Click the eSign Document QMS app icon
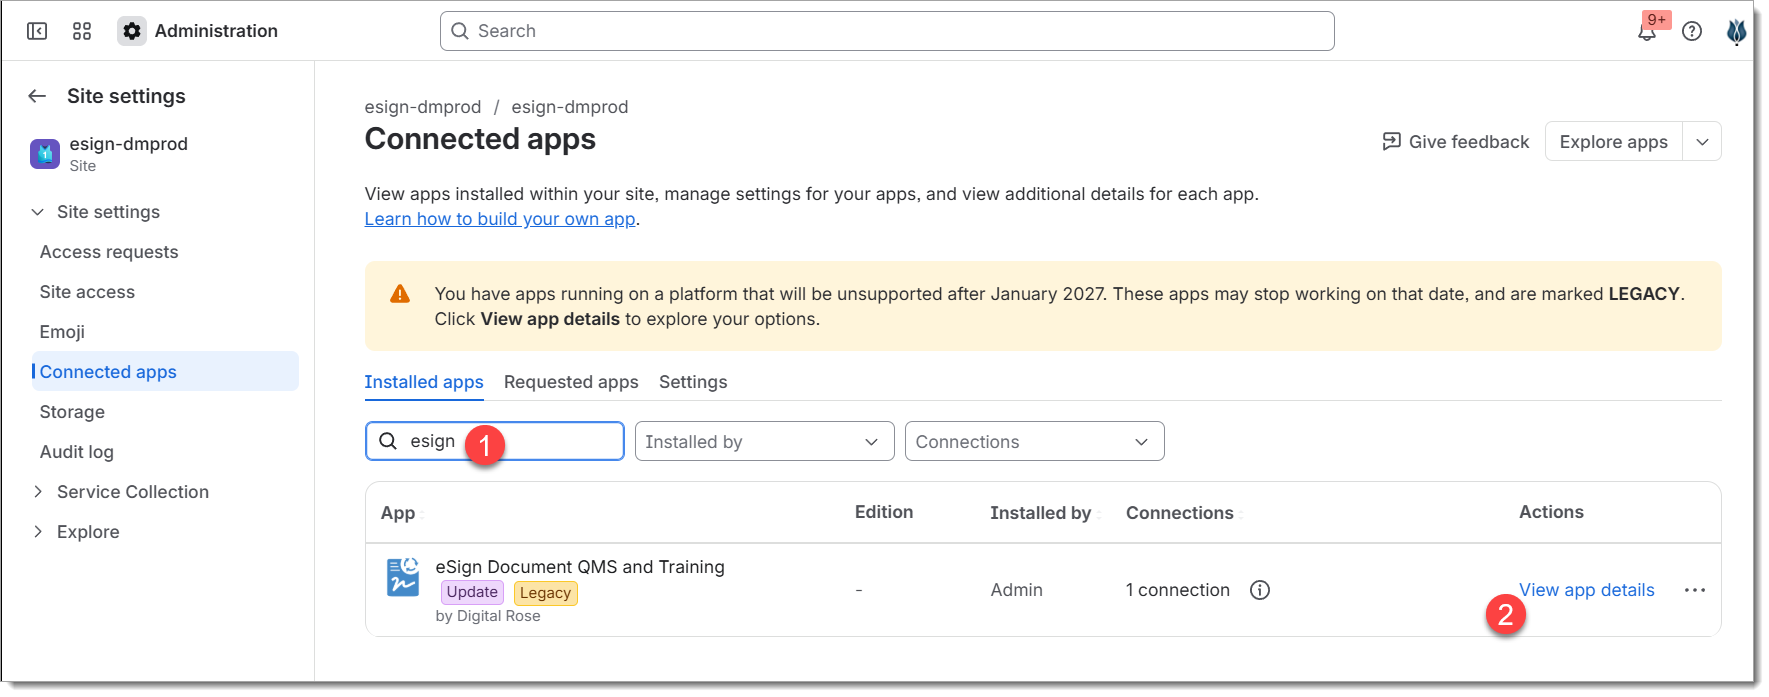 point(403,577)
